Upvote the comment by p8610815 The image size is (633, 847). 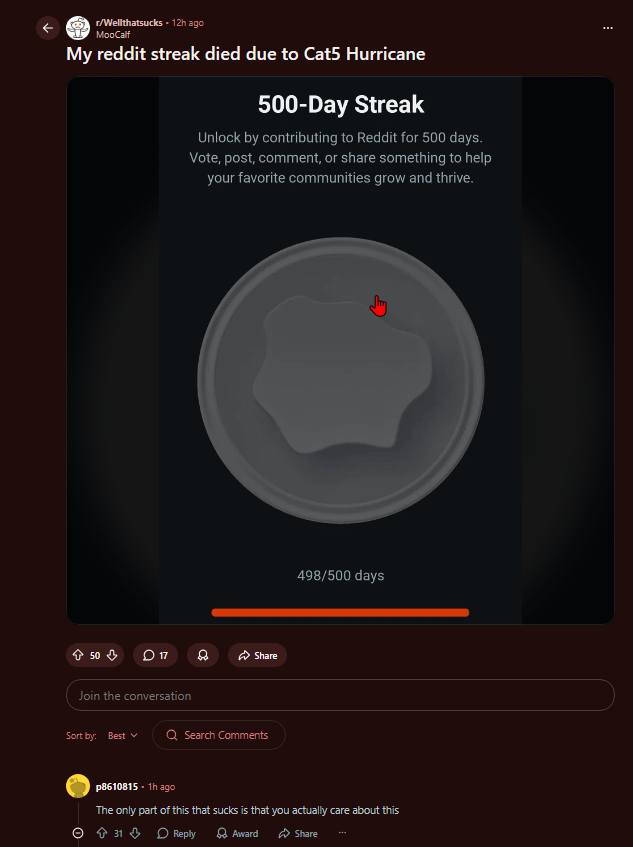(x=102, y=833)
